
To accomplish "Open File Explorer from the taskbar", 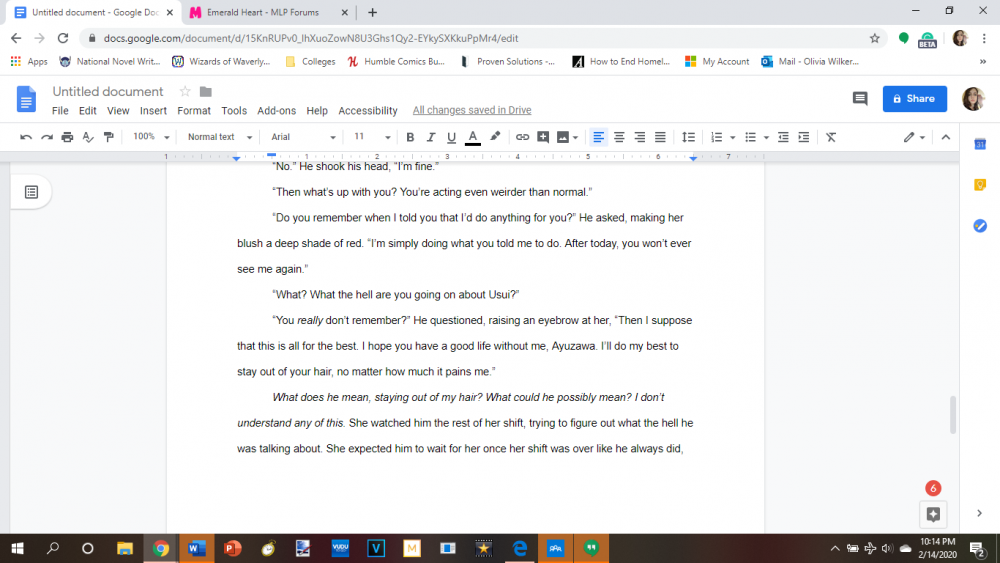I will coord(125,548).
